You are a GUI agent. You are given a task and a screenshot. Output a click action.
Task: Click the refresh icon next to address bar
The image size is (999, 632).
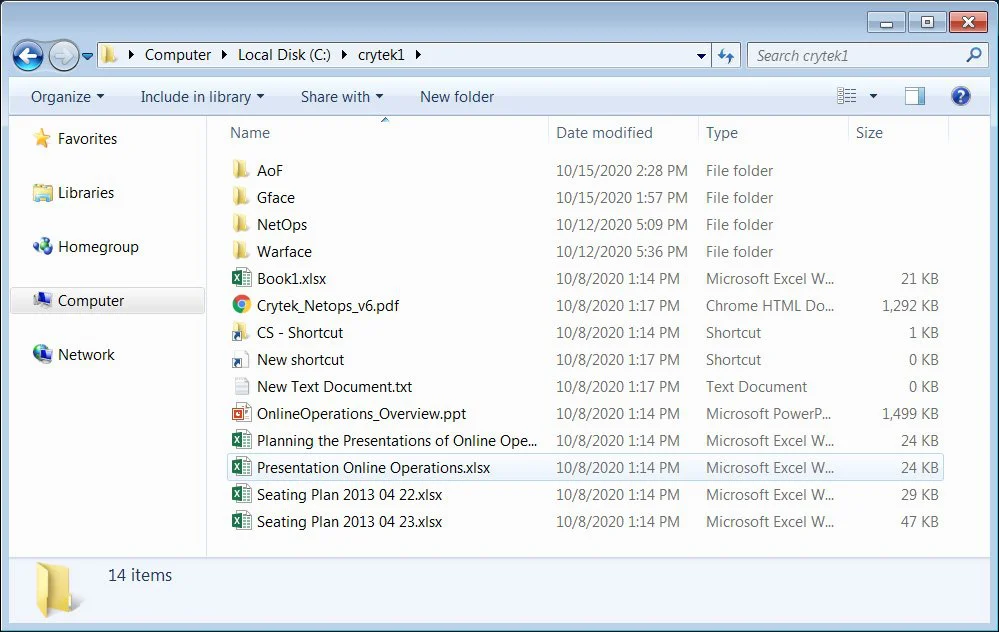pyautogui.click(x=726, y=56)
